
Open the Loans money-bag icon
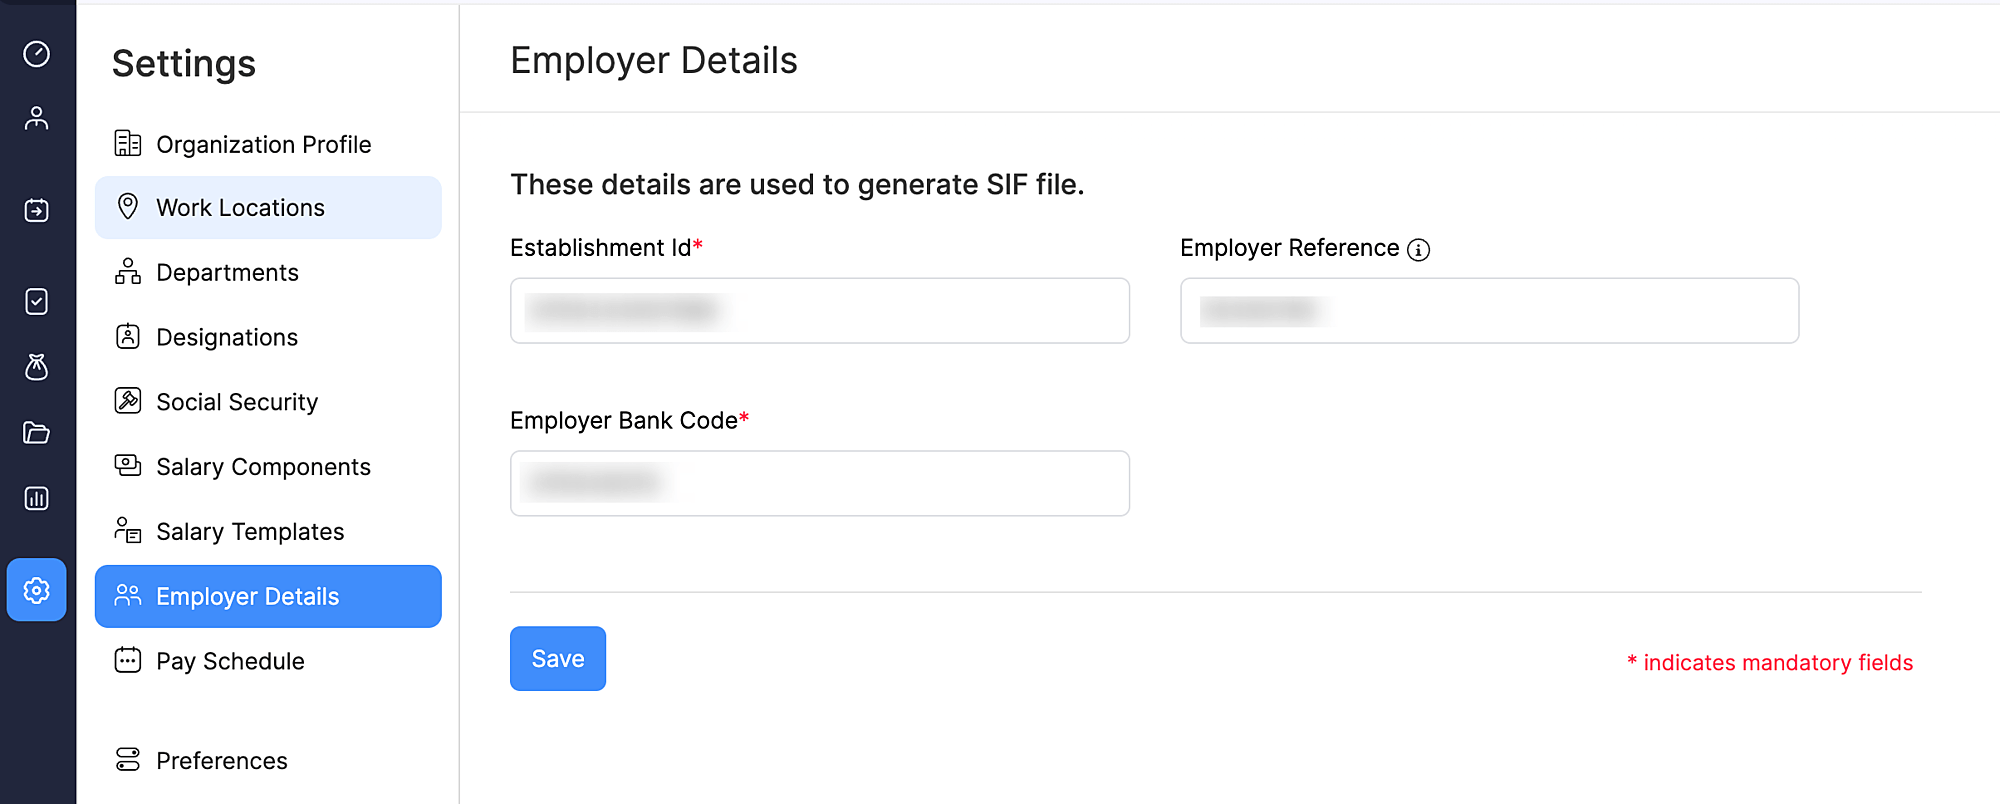[x=37, y=367]
